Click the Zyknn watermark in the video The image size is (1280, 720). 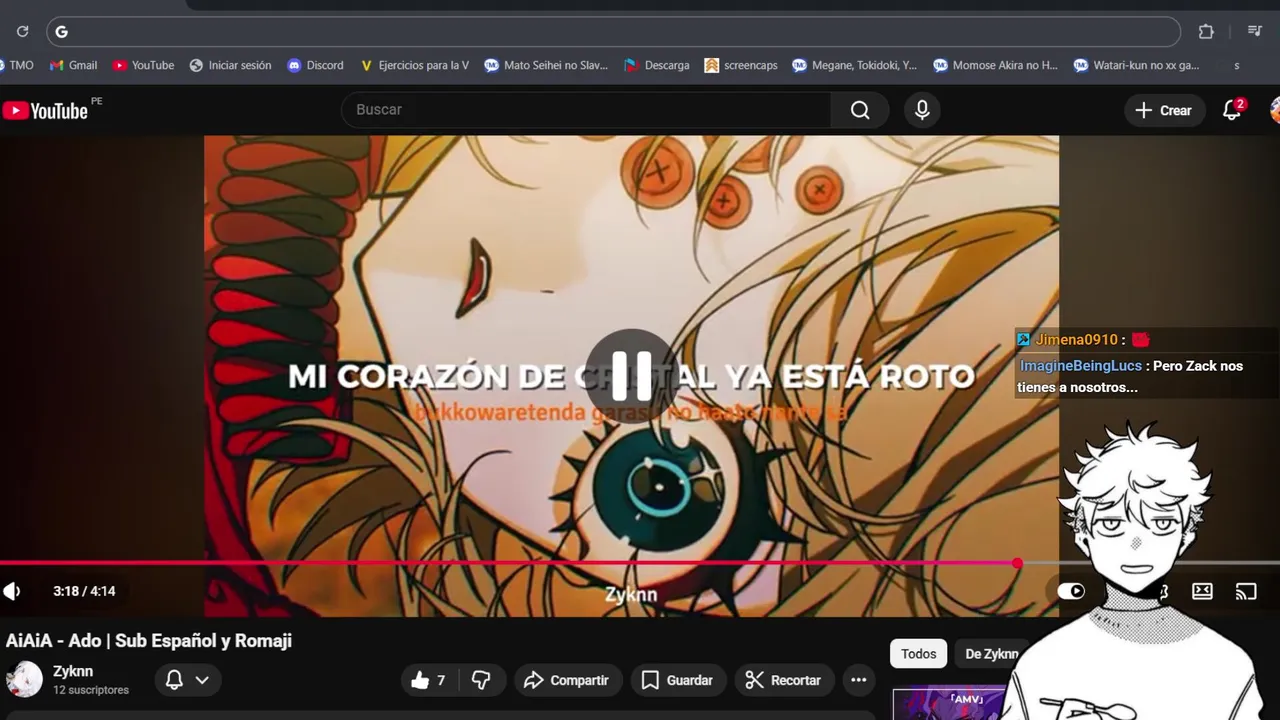click(631, 594)
